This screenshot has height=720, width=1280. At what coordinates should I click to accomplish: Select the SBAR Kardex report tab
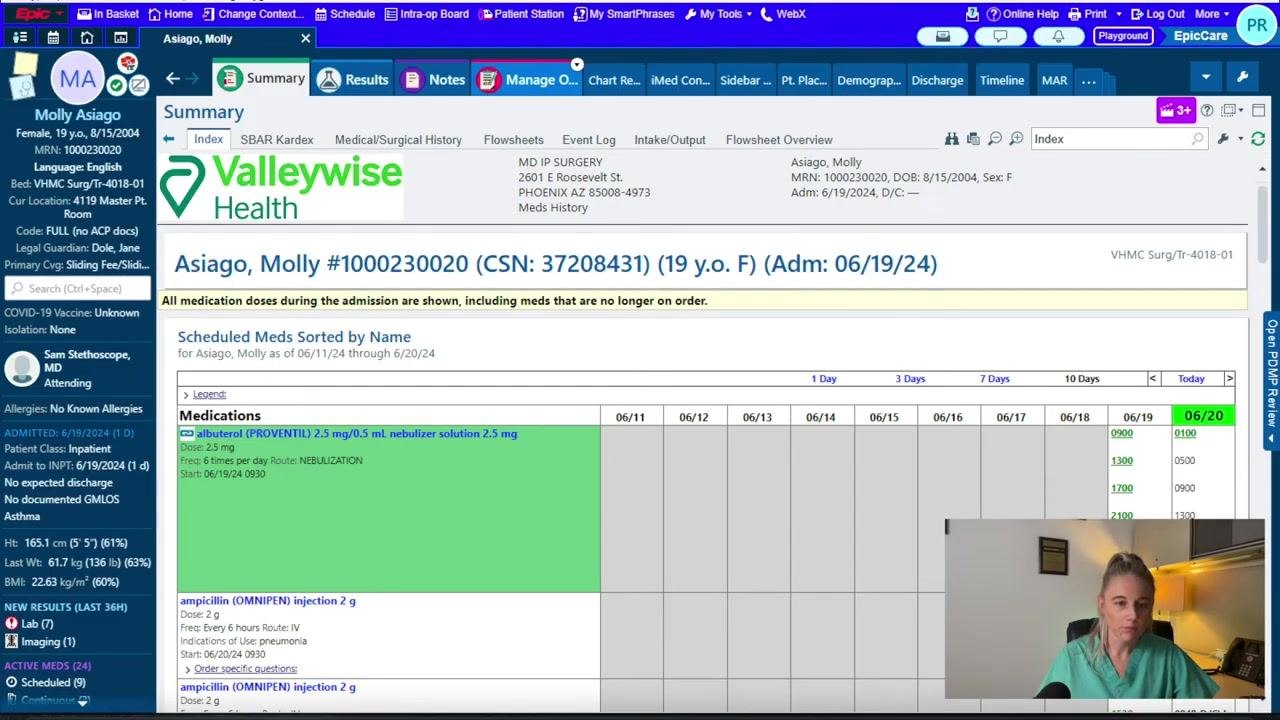[277, 140]
